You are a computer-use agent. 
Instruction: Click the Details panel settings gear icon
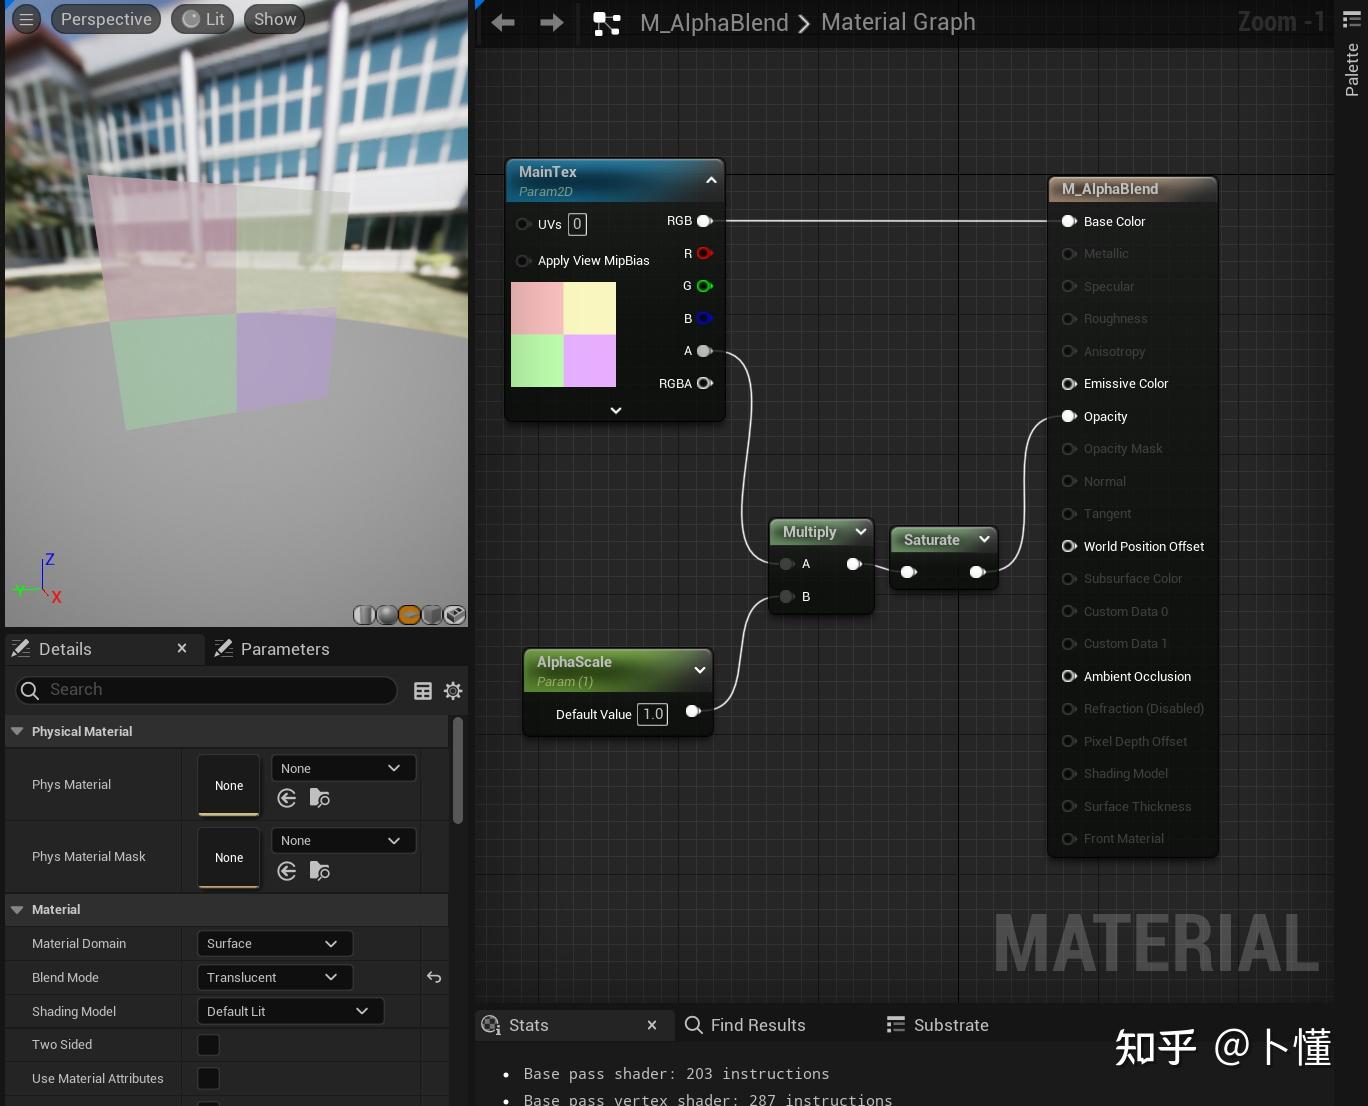[x=453, y=690]
